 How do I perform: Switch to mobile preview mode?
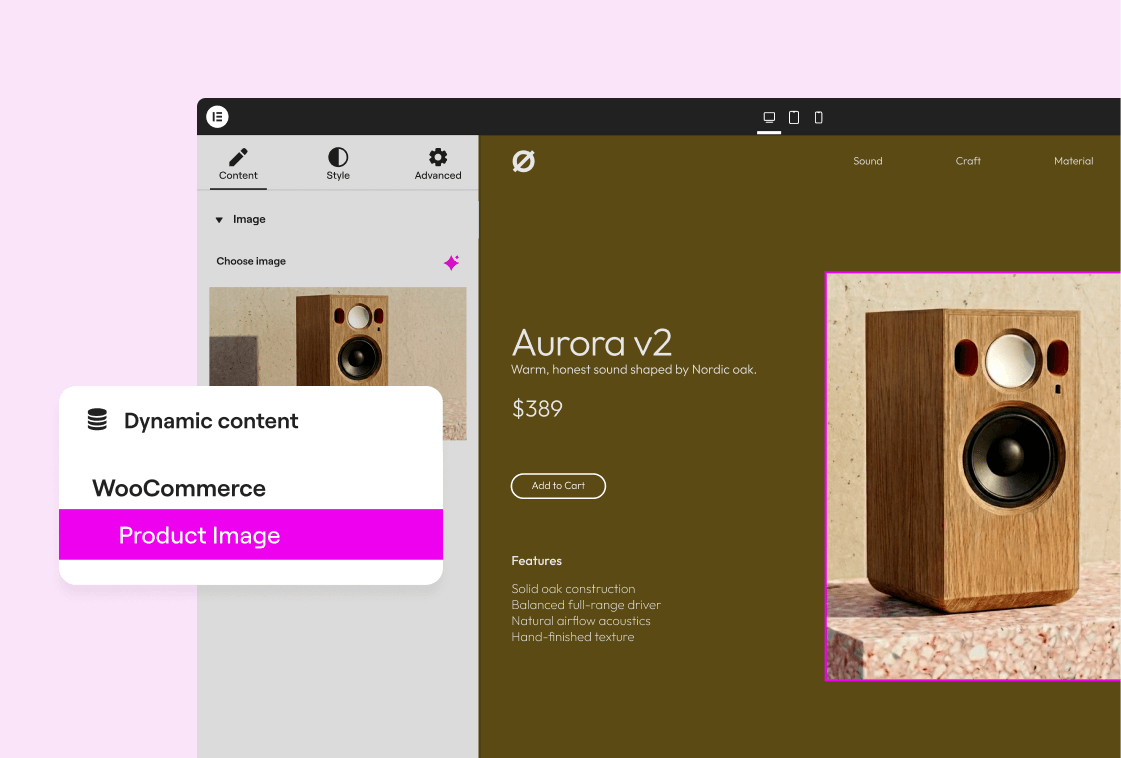click(x=819, y=118)
